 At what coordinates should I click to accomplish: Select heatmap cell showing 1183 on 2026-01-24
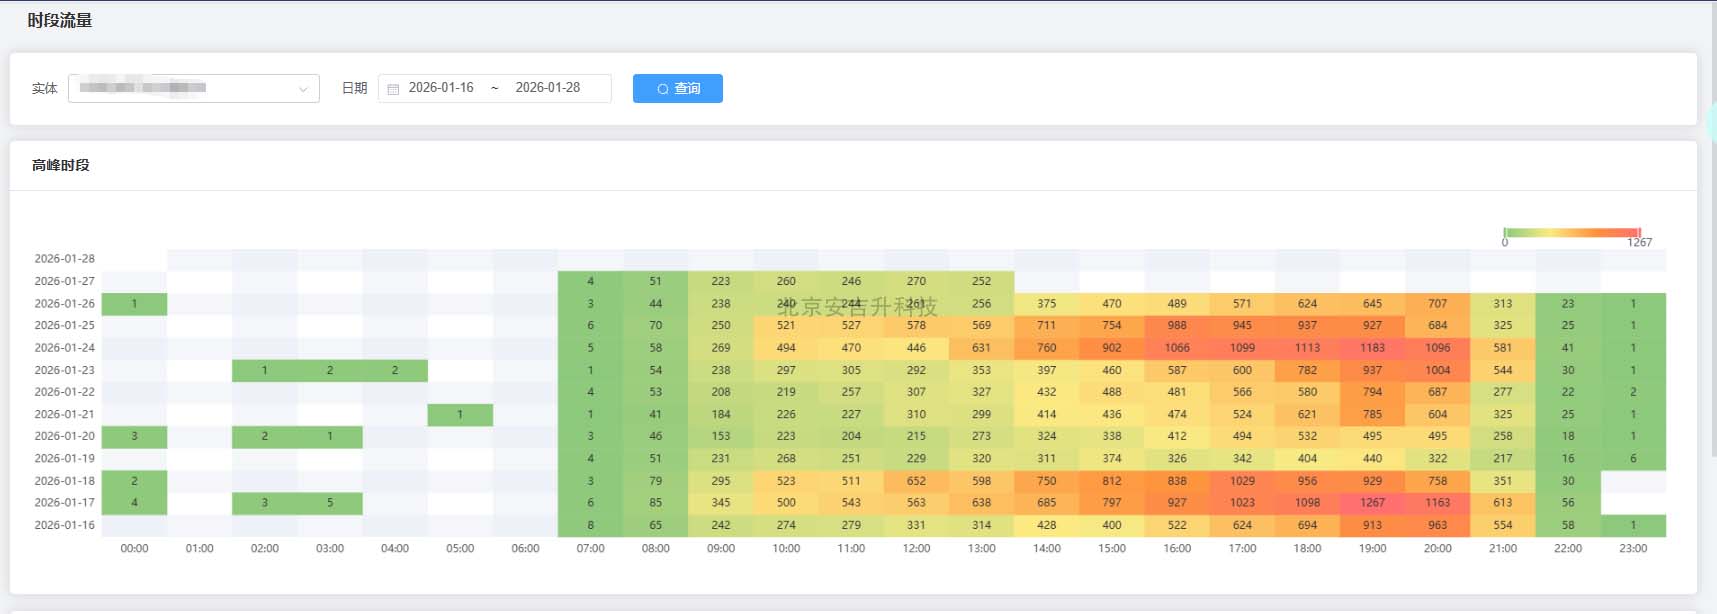point(1372,348)
